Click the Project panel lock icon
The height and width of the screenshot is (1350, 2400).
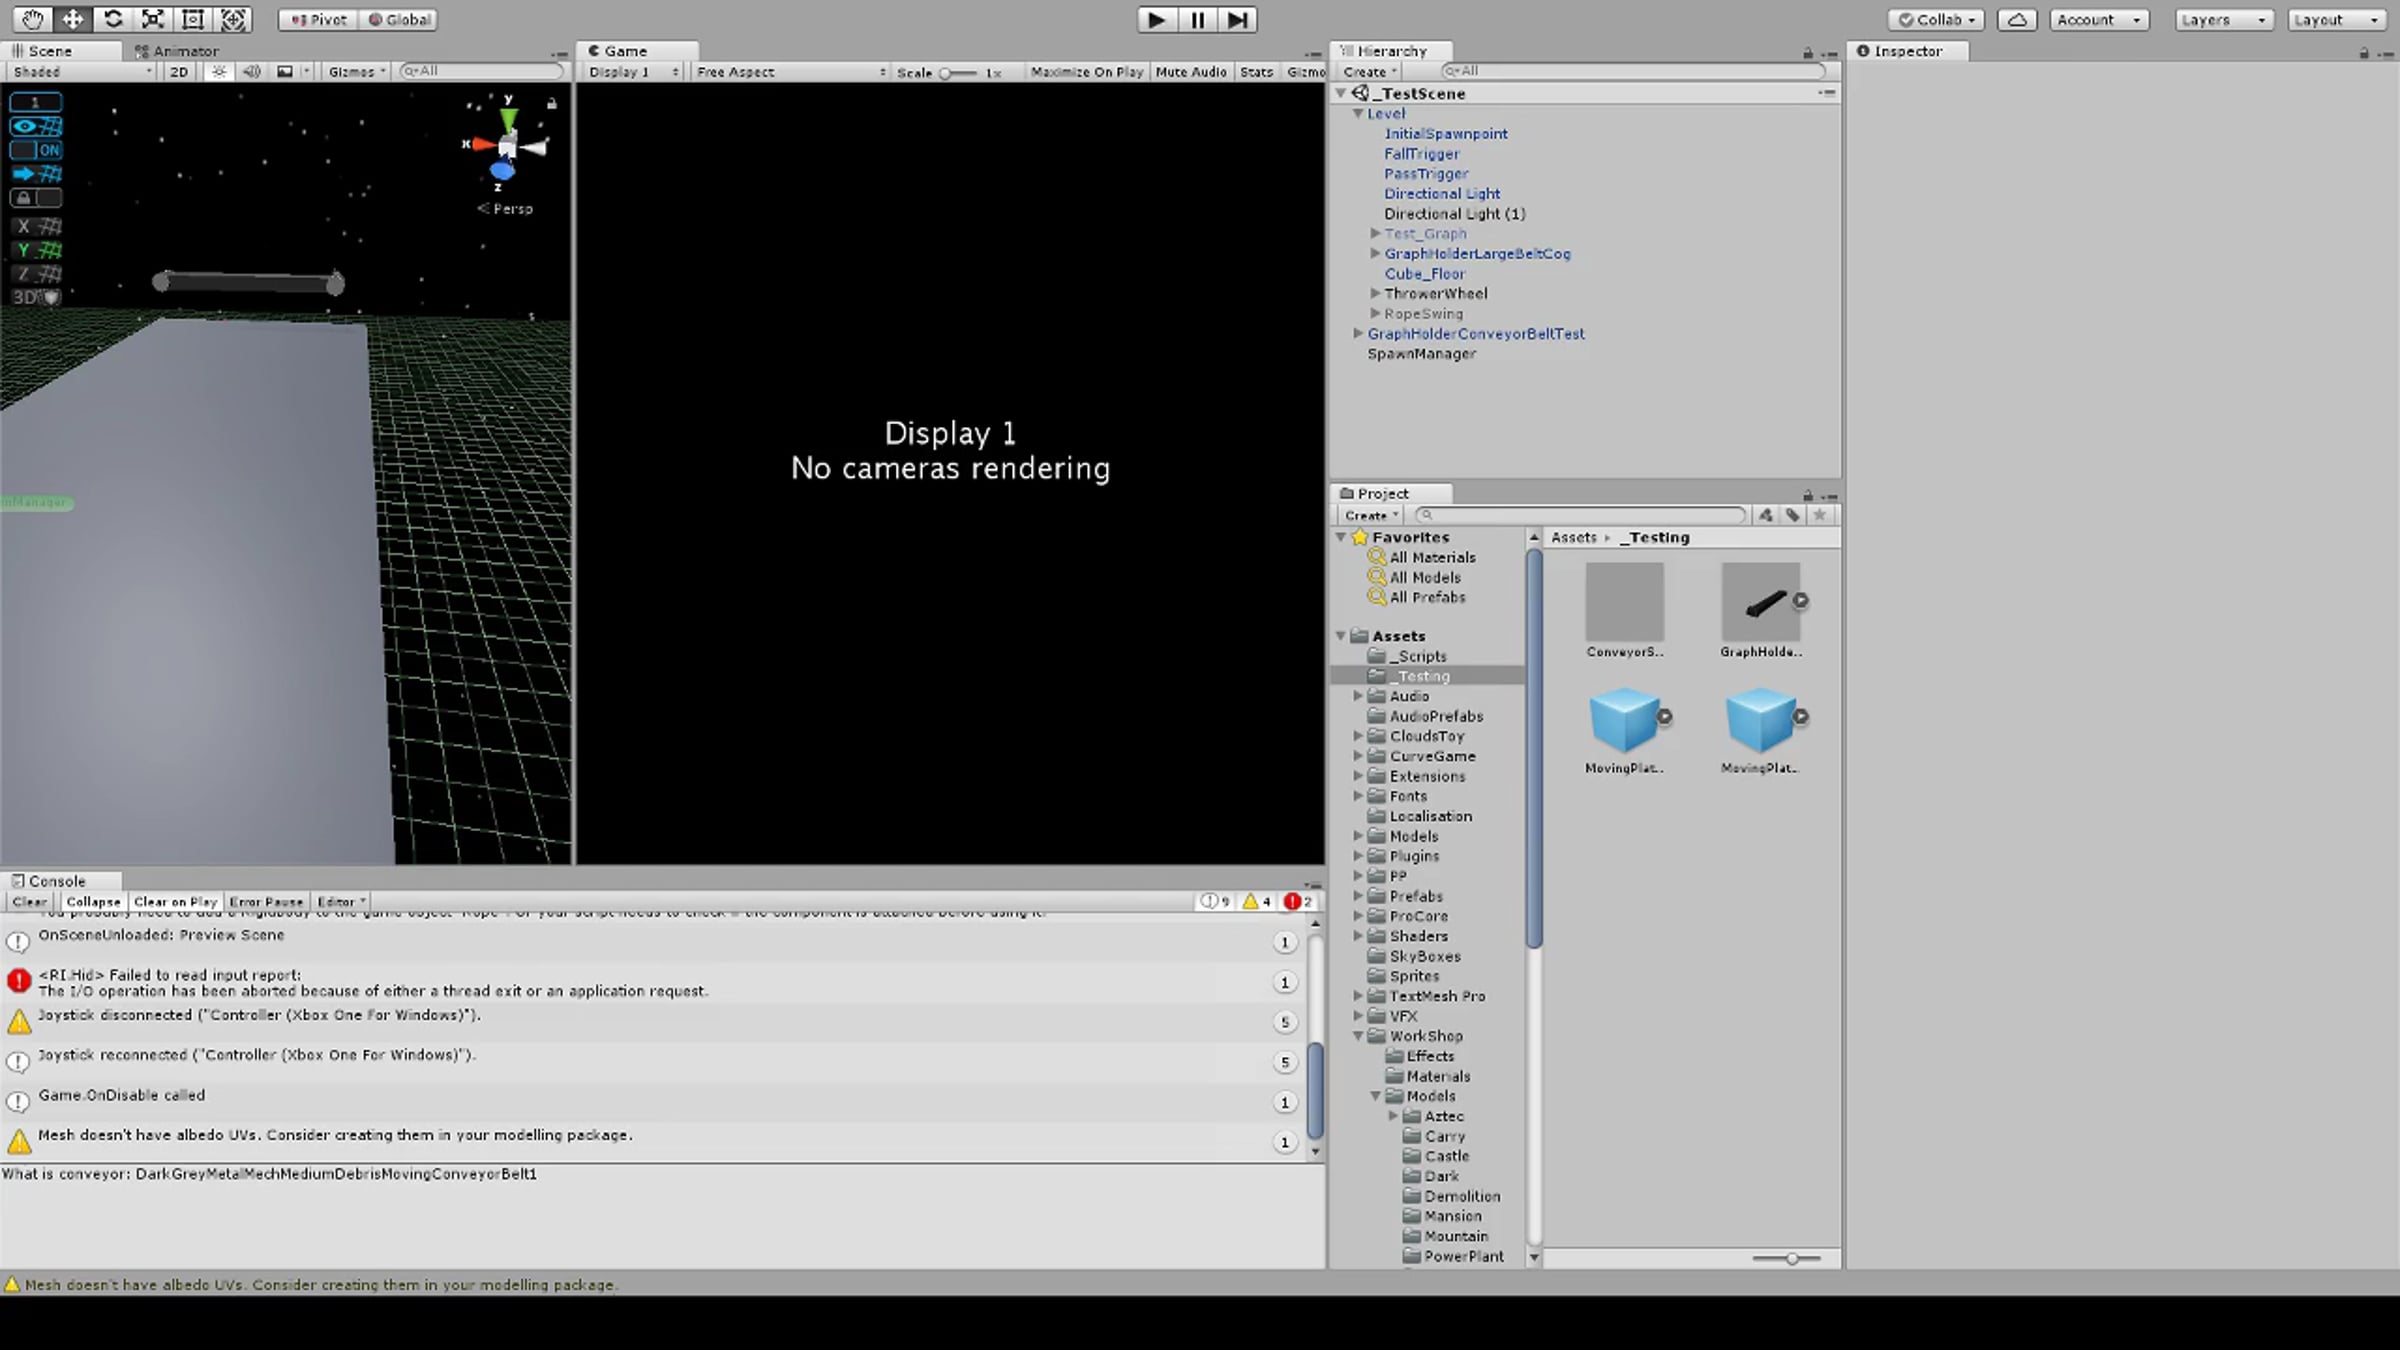(x=1808, y=495)
